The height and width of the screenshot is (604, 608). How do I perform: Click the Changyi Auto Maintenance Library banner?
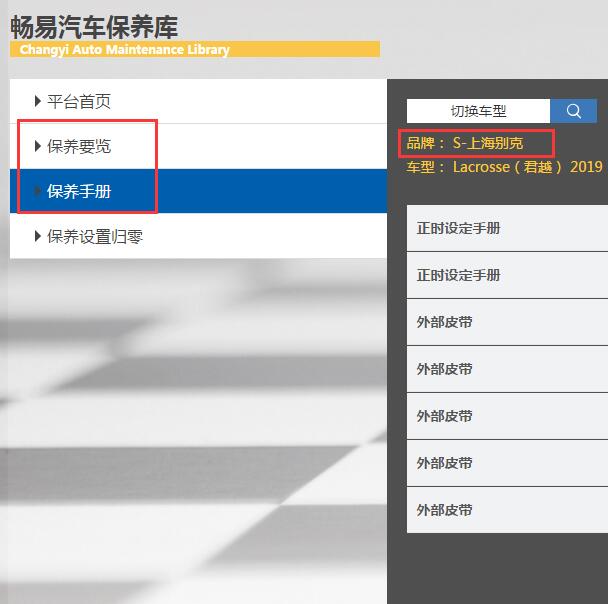pos(195,50)
